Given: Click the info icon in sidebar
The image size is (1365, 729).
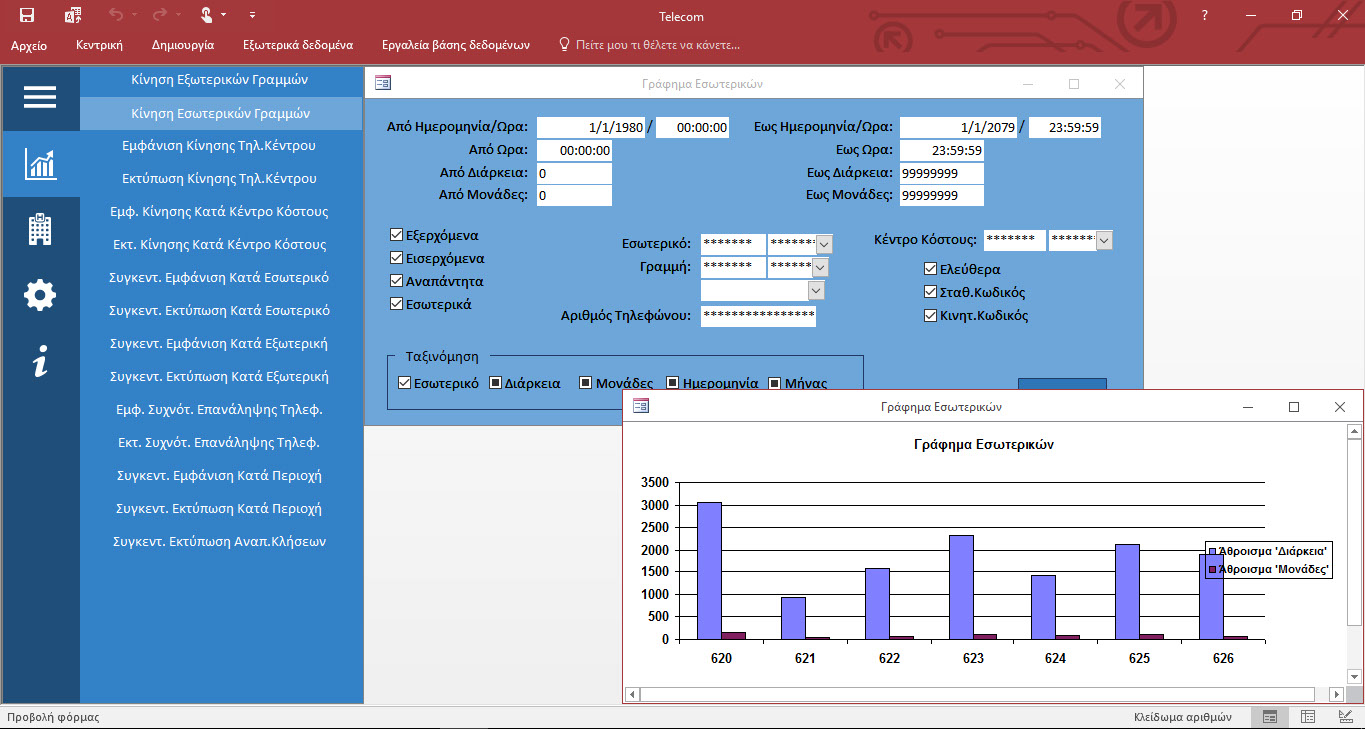Looking at the screenshot, I should click(x=40, y=361).
